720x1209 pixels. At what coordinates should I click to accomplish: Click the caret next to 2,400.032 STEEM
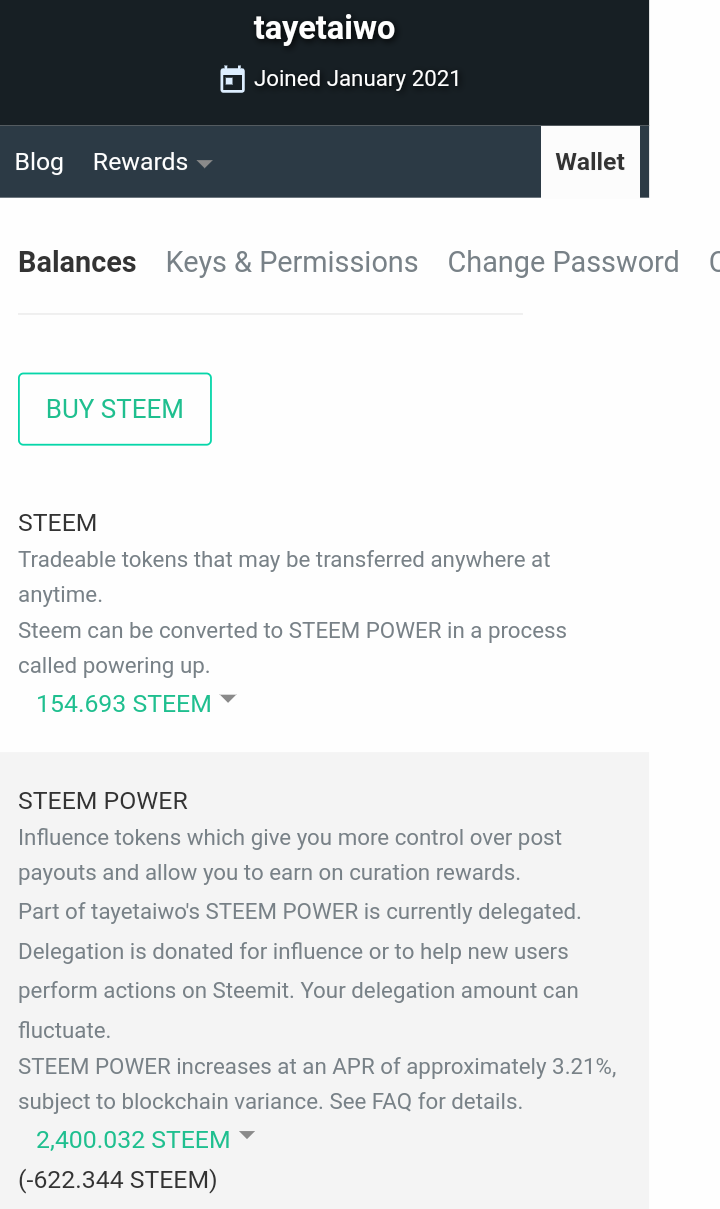click(x=247, y=1136)
